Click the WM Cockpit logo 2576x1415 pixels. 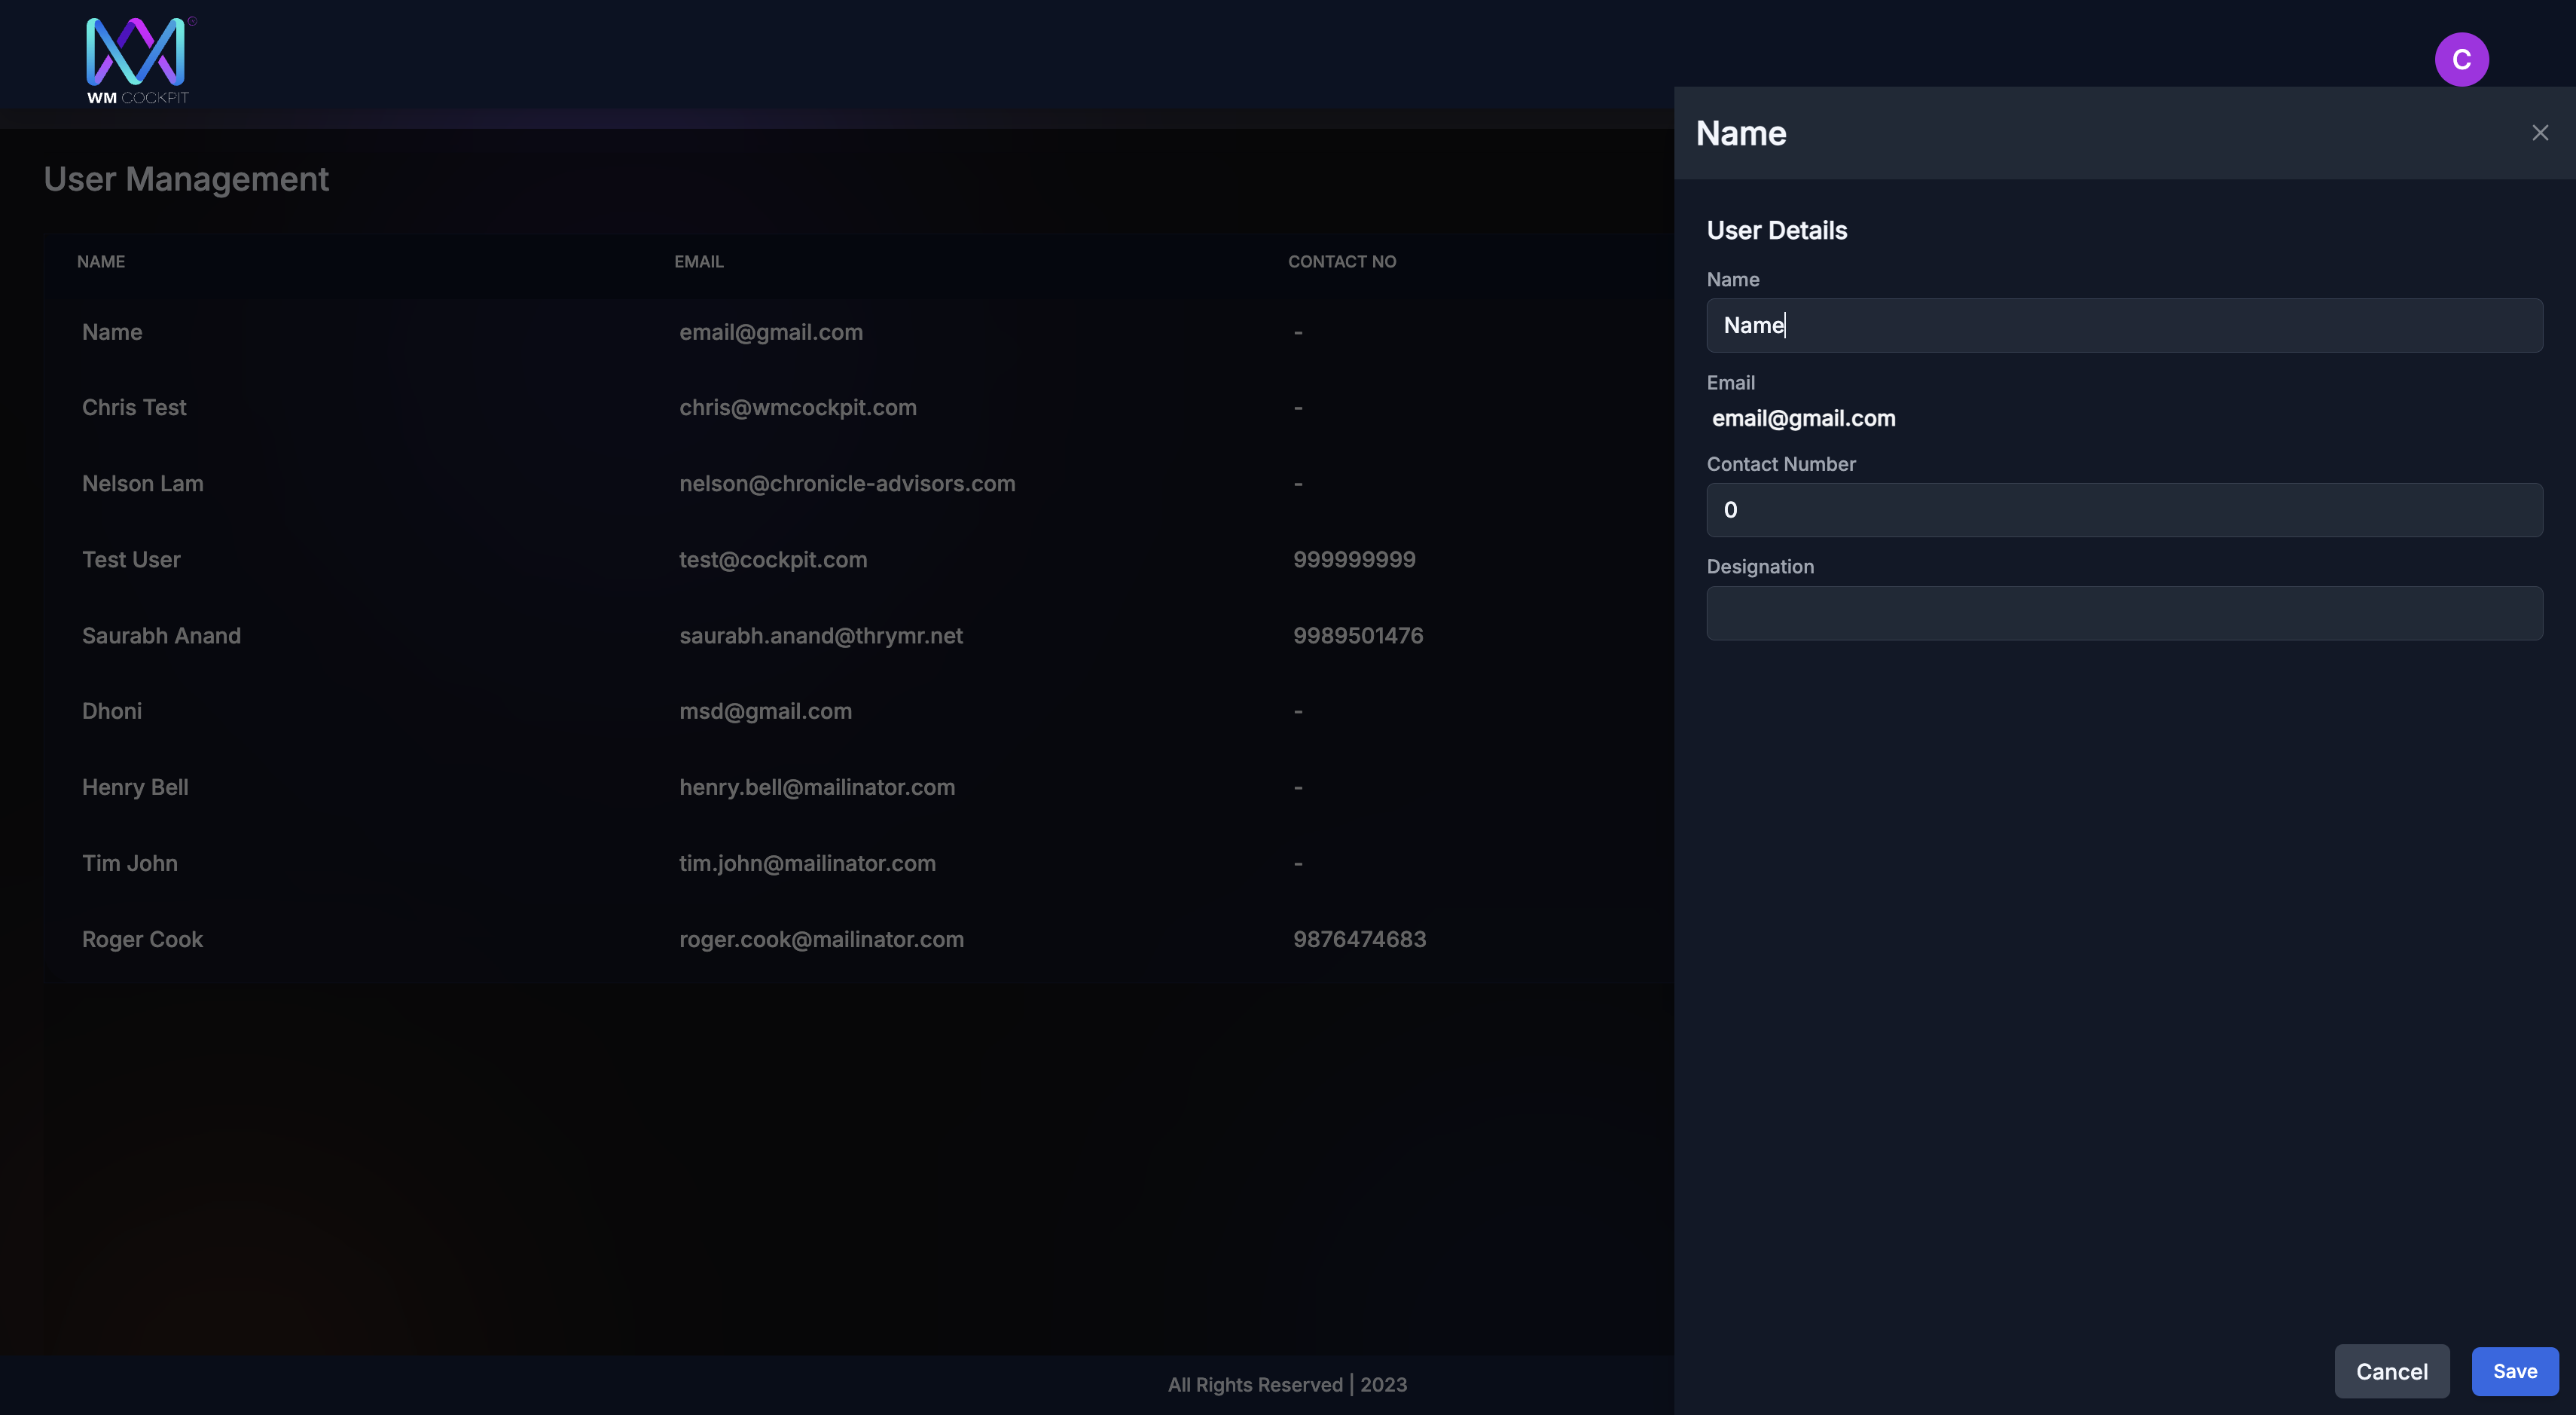click(139, 60)
